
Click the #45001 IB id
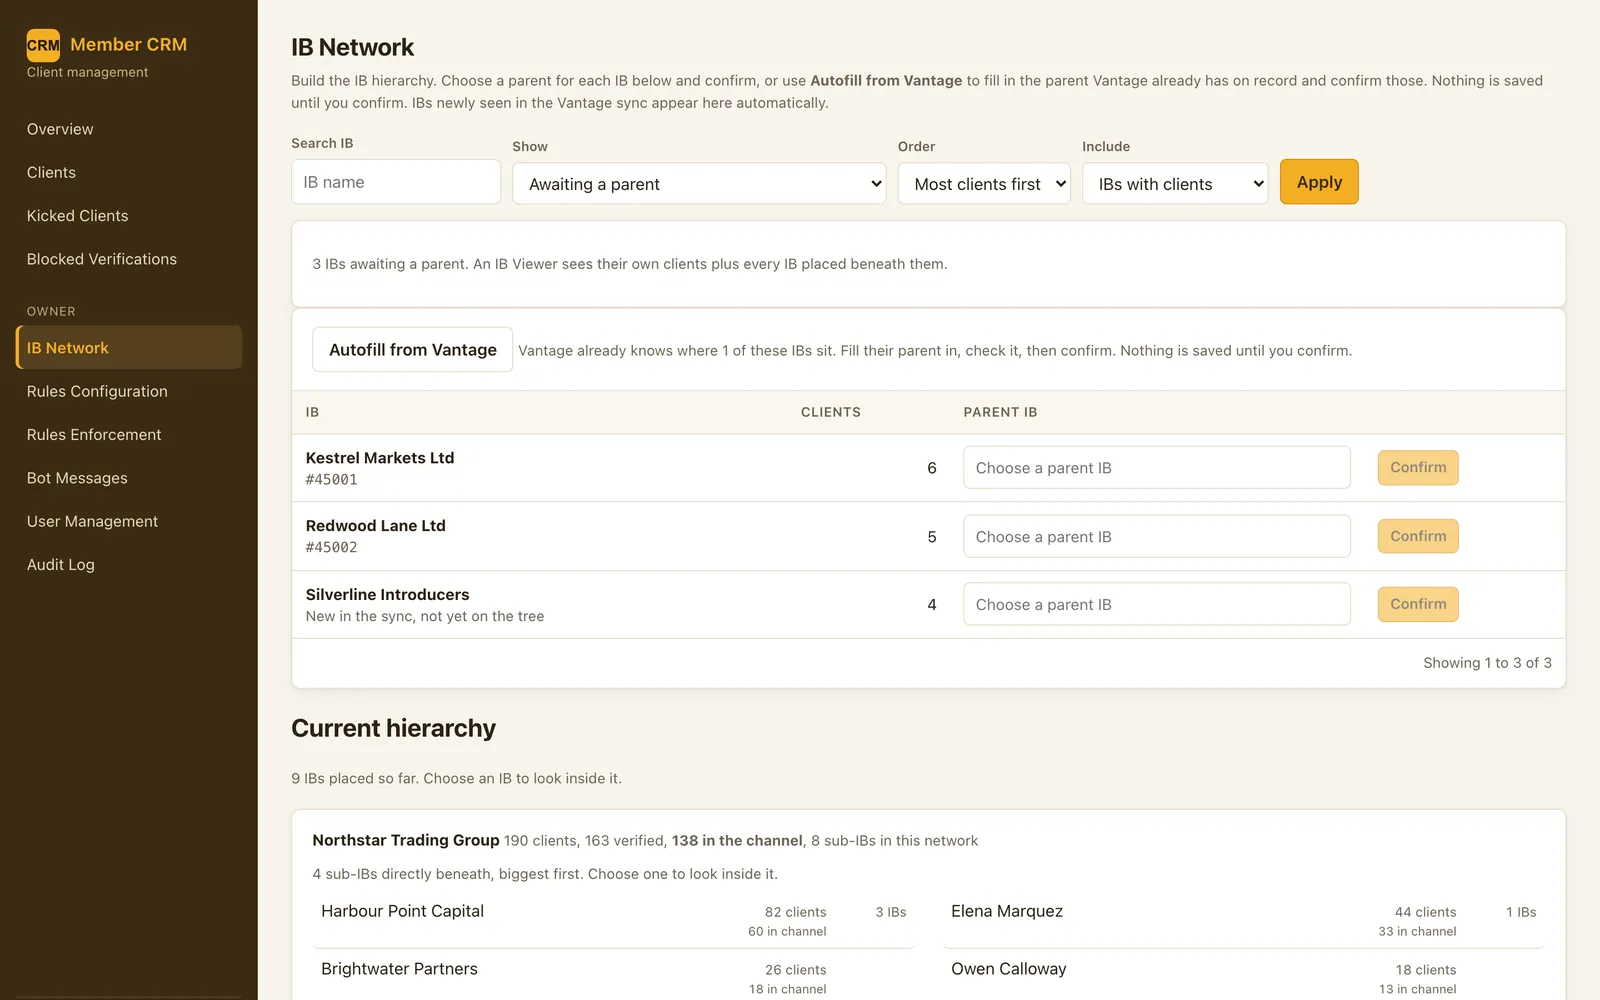click(x=332, y=480)
